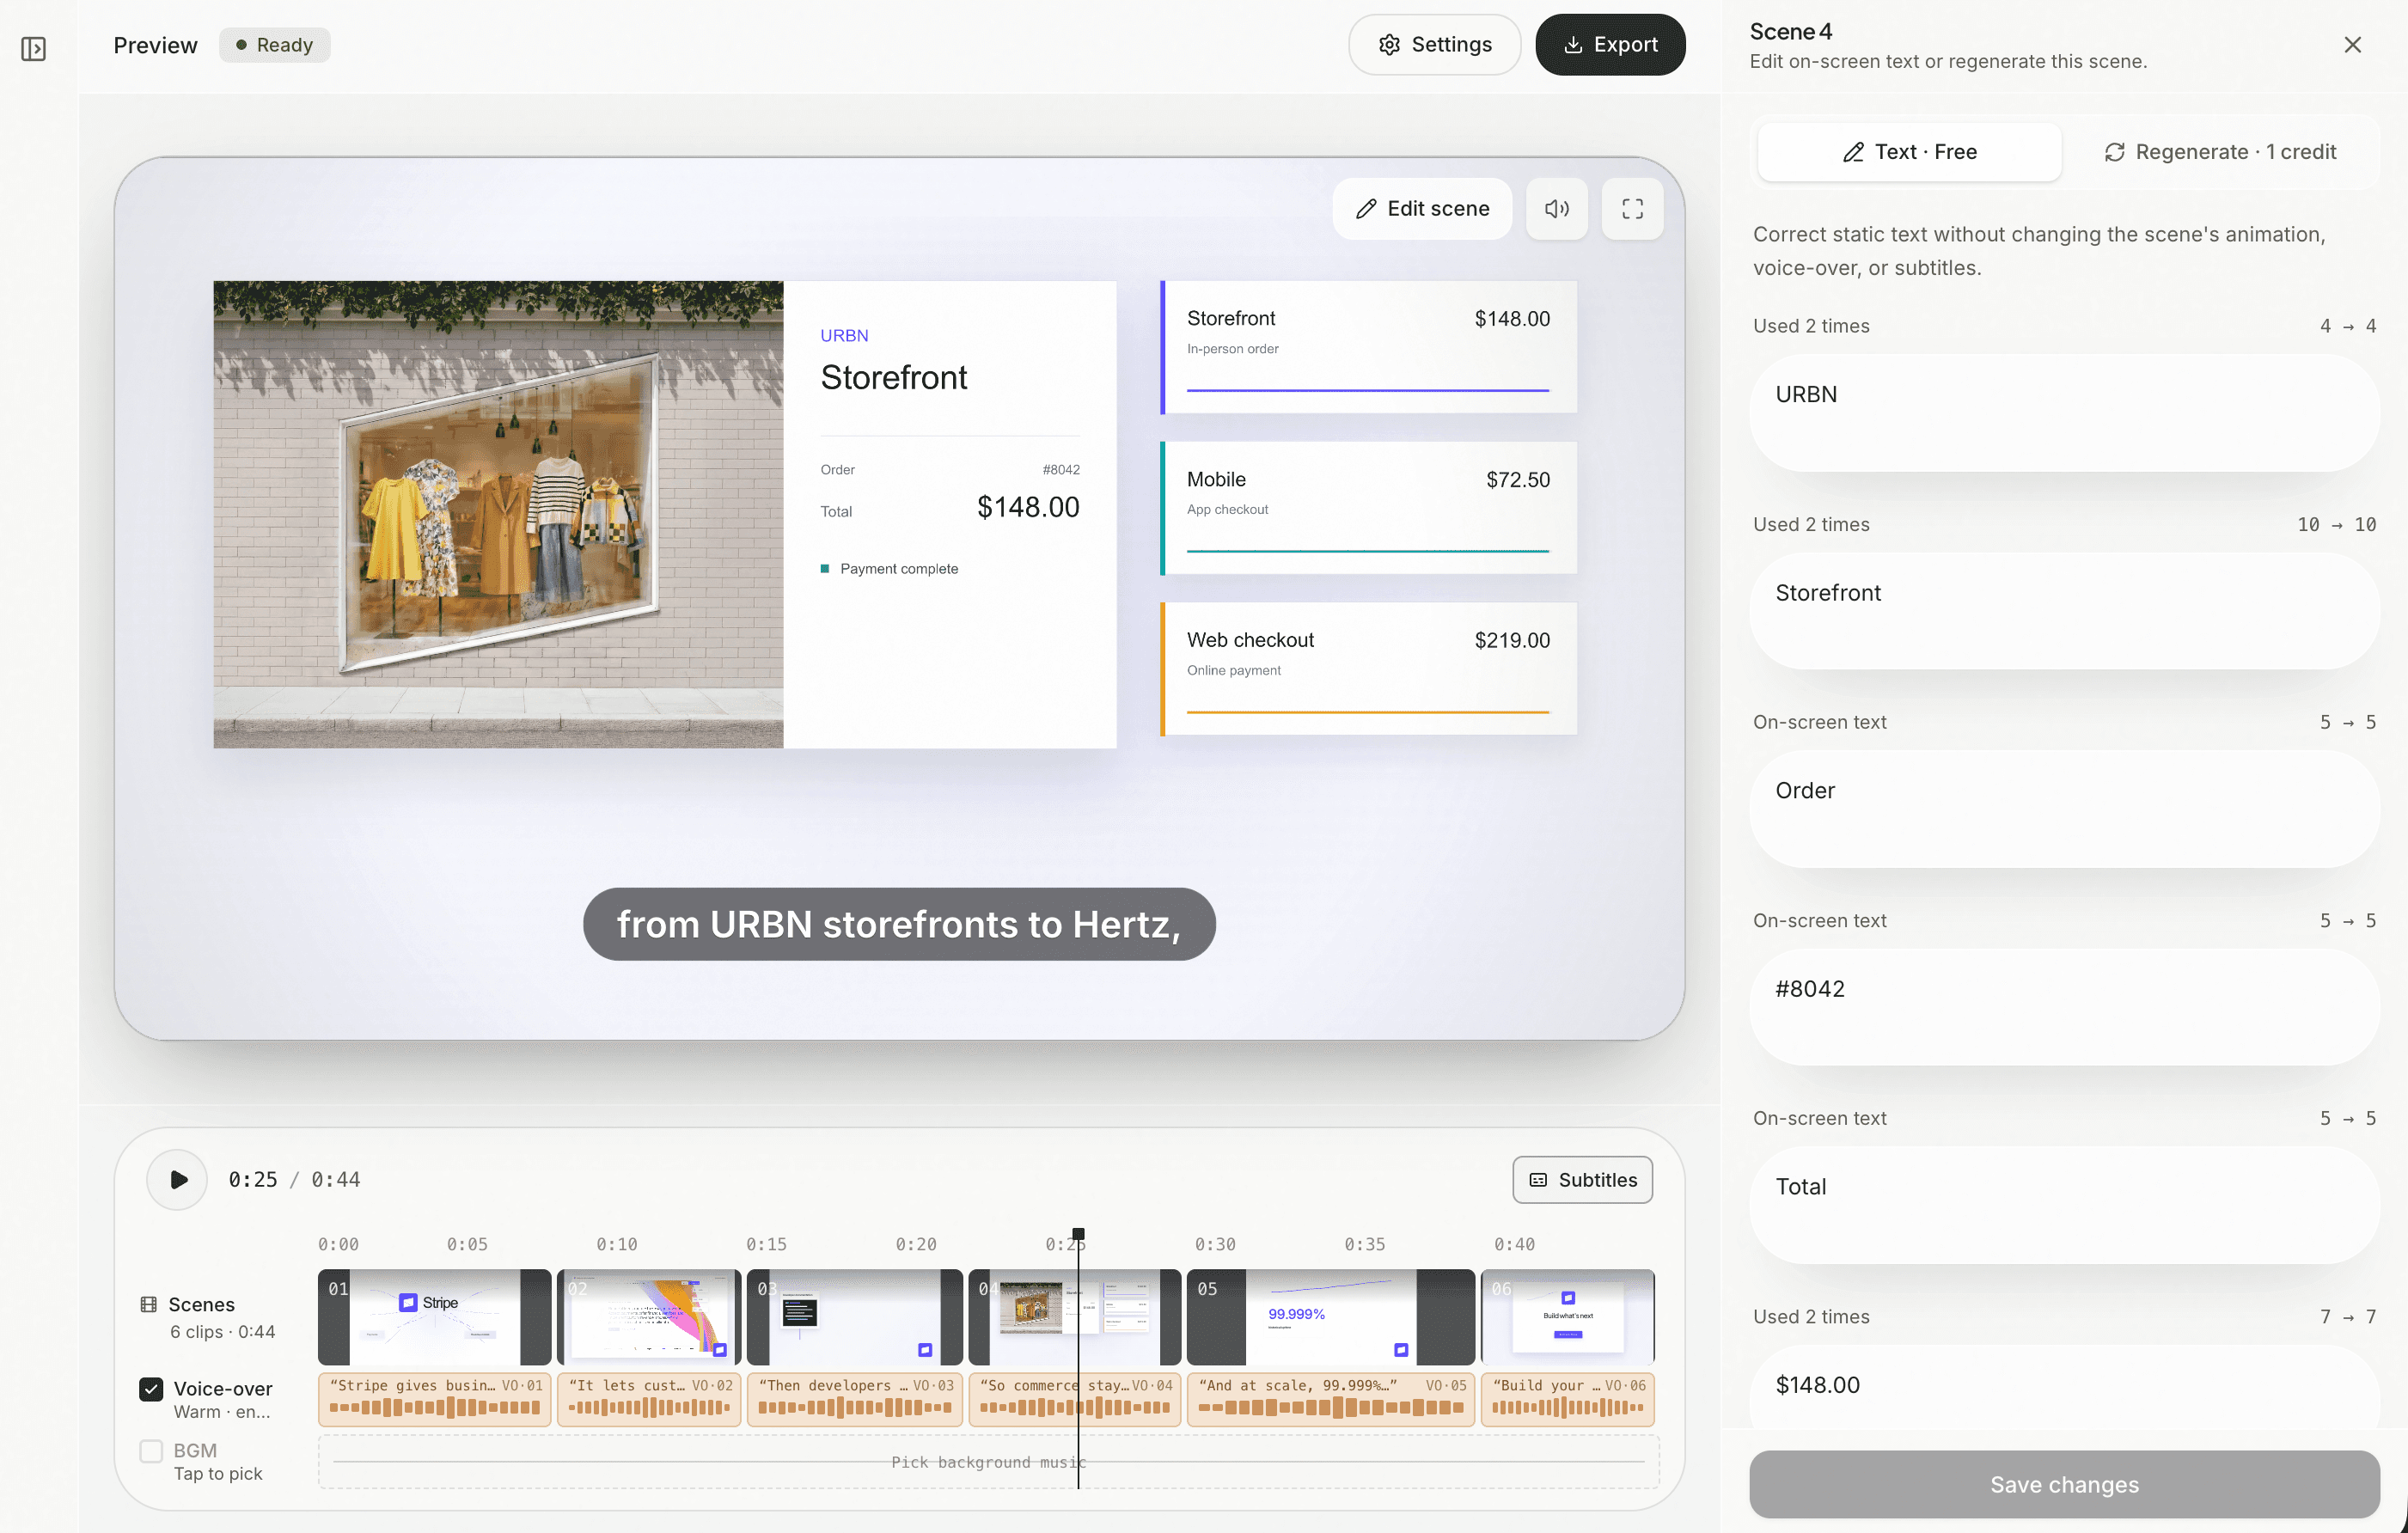Viewport: 2408px width, 1533px height.
Task: Edit the #8042 text field
Action: click(x=2064, y=1007)
